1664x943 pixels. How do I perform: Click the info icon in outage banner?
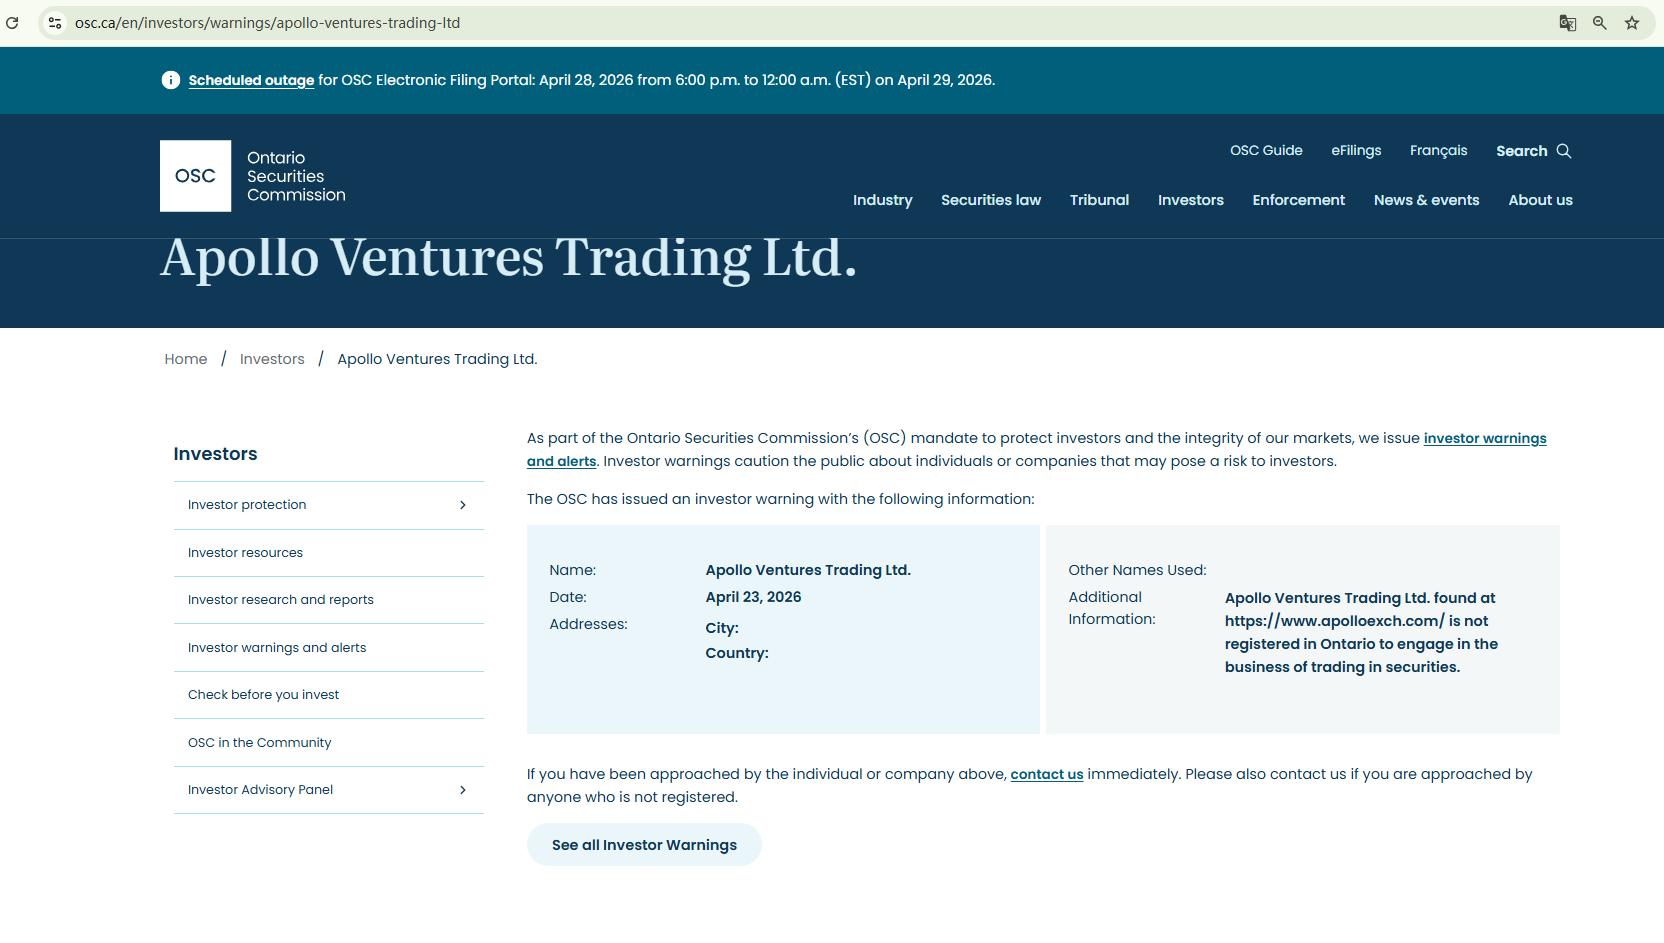click(x=171, y=80)
